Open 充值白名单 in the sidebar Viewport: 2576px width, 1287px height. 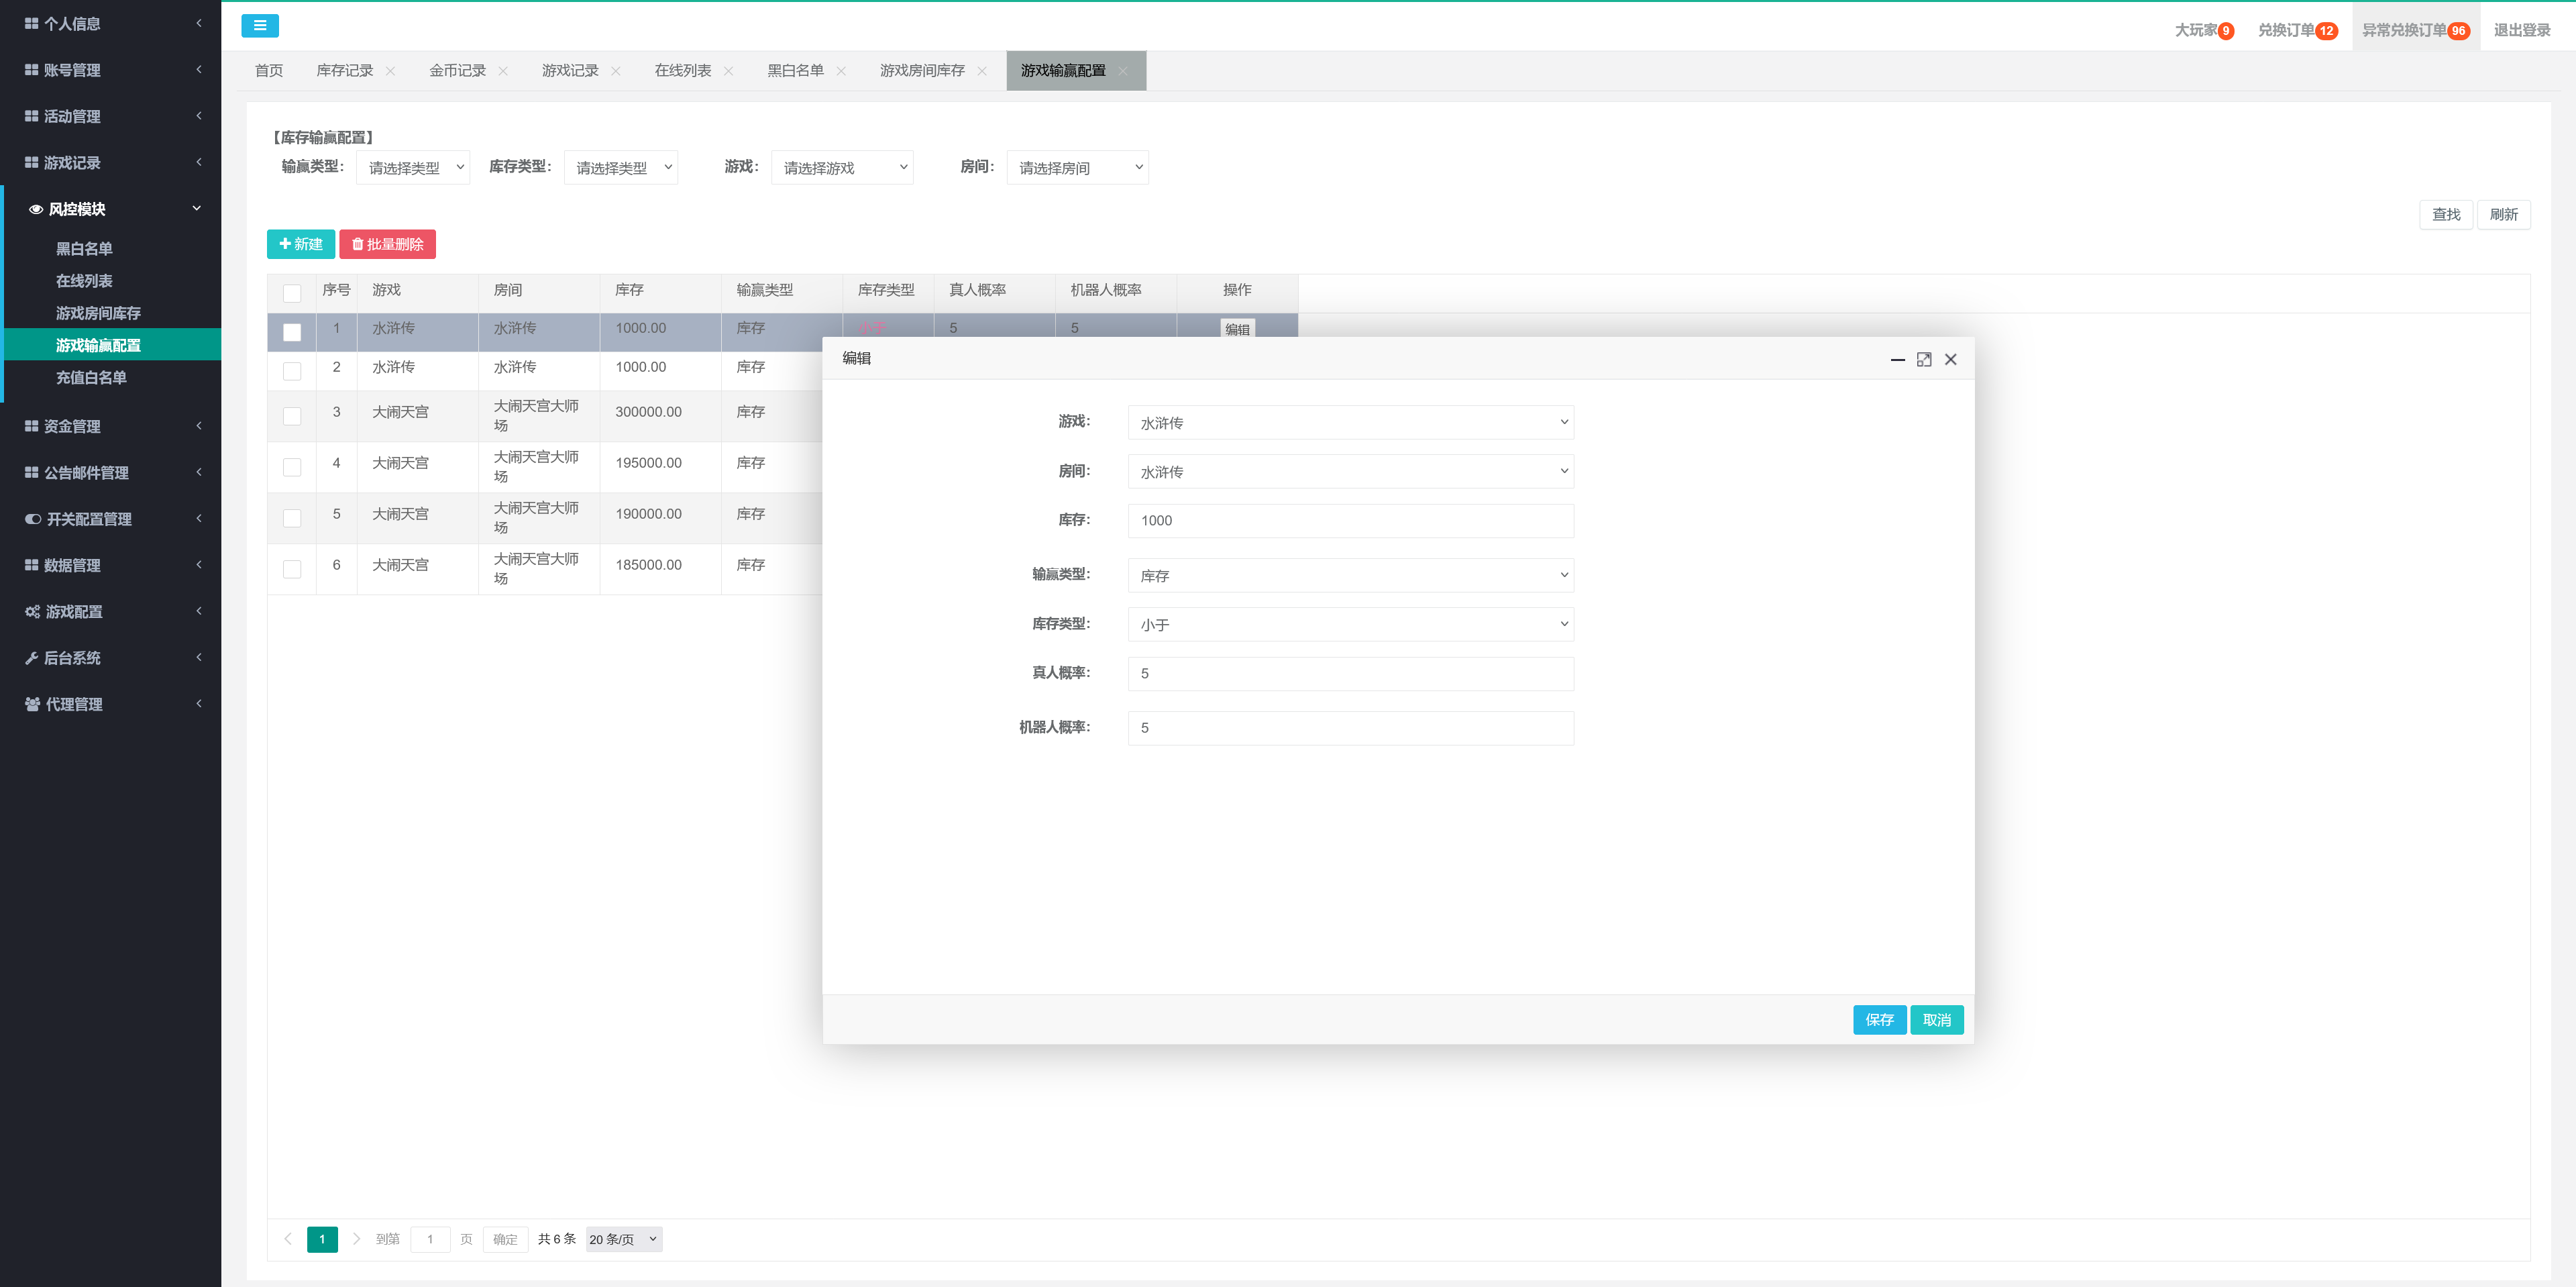click(91, 378)
